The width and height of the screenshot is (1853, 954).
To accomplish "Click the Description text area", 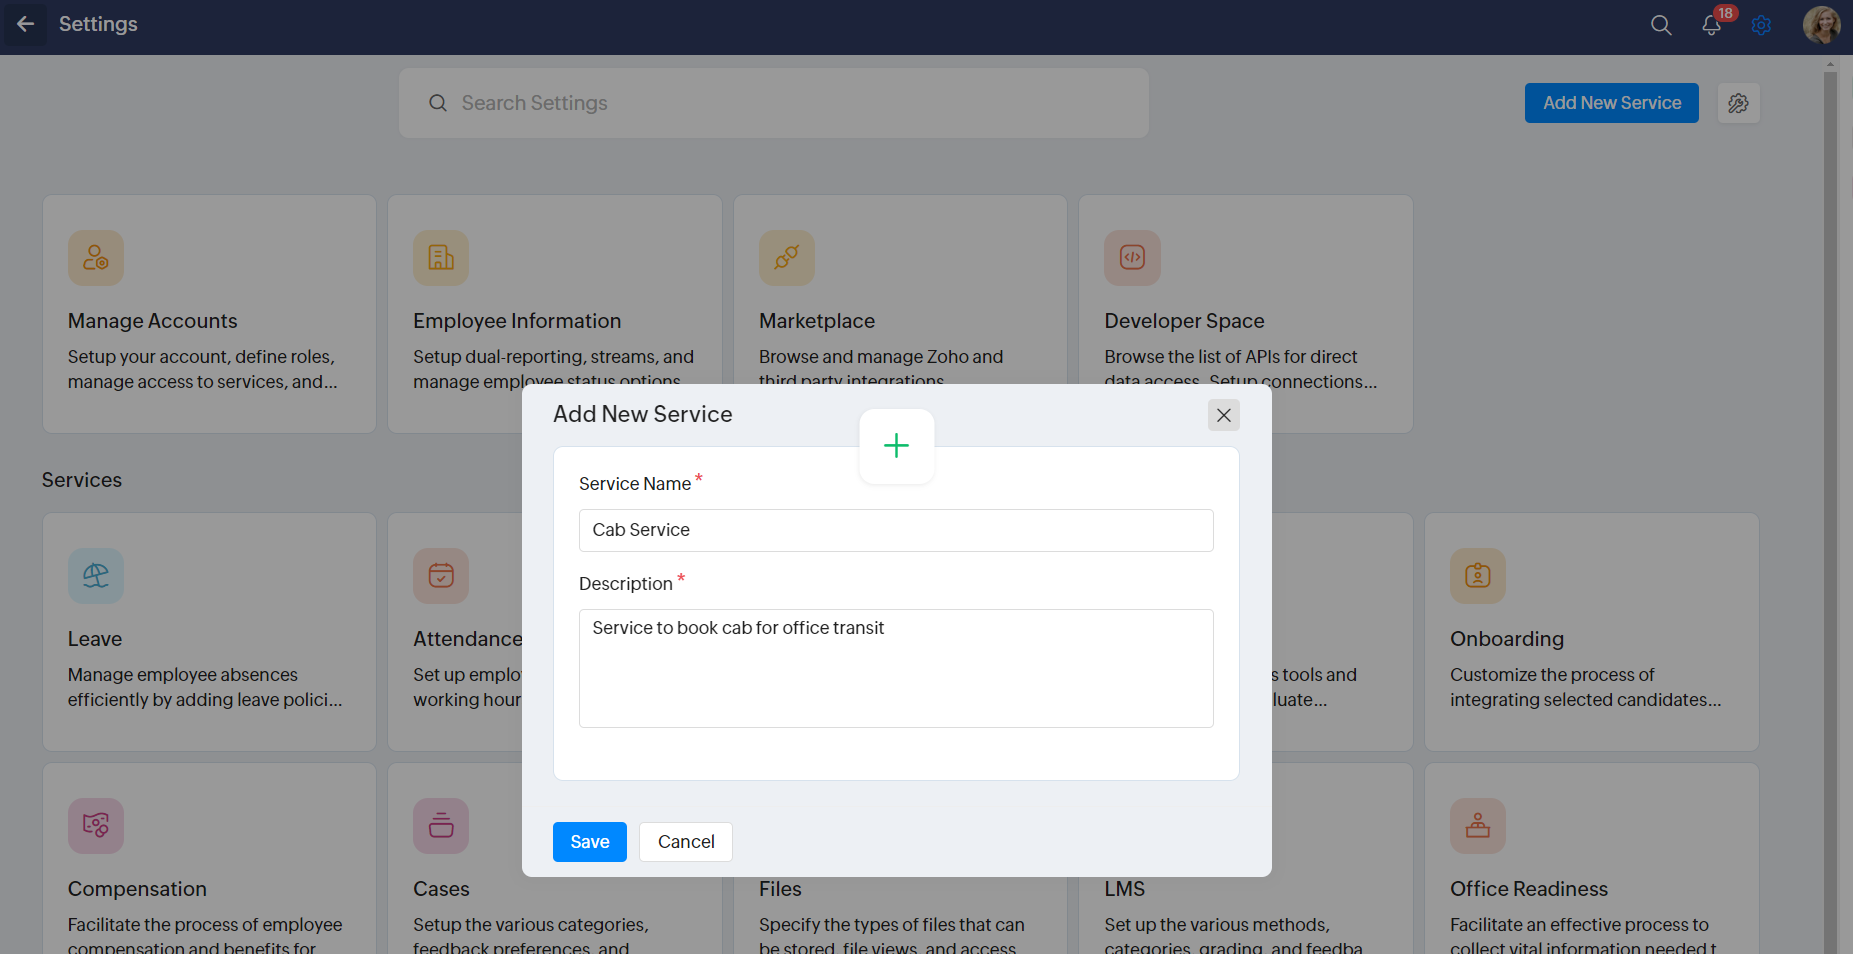I will pyautogui.click(x=896, y=668).
